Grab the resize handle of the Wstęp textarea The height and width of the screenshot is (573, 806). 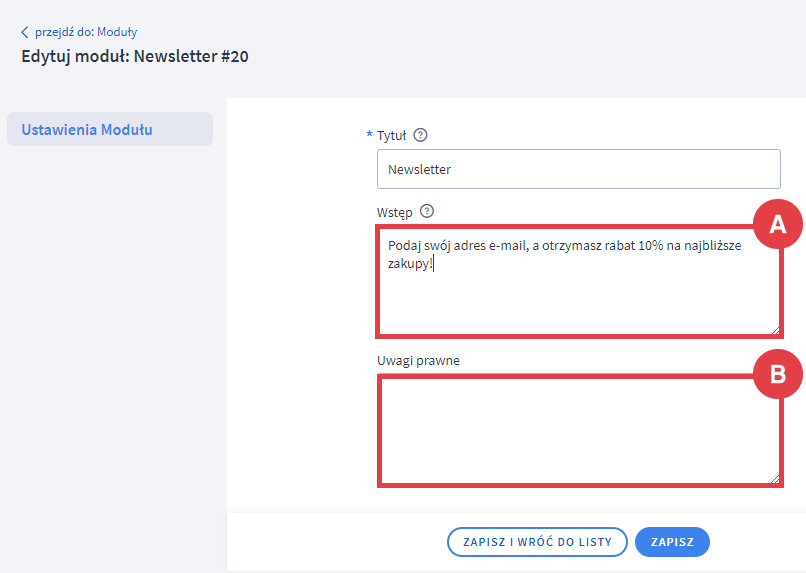point(774,329)
